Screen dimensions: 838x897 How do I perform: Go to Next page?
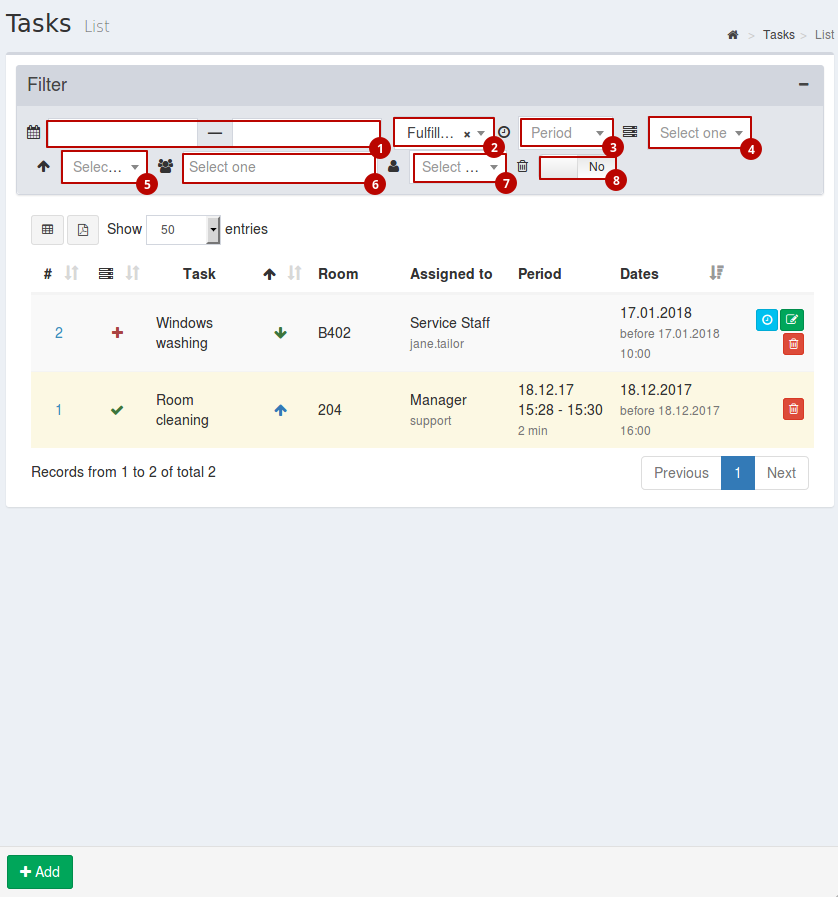(x=781, y=473)
